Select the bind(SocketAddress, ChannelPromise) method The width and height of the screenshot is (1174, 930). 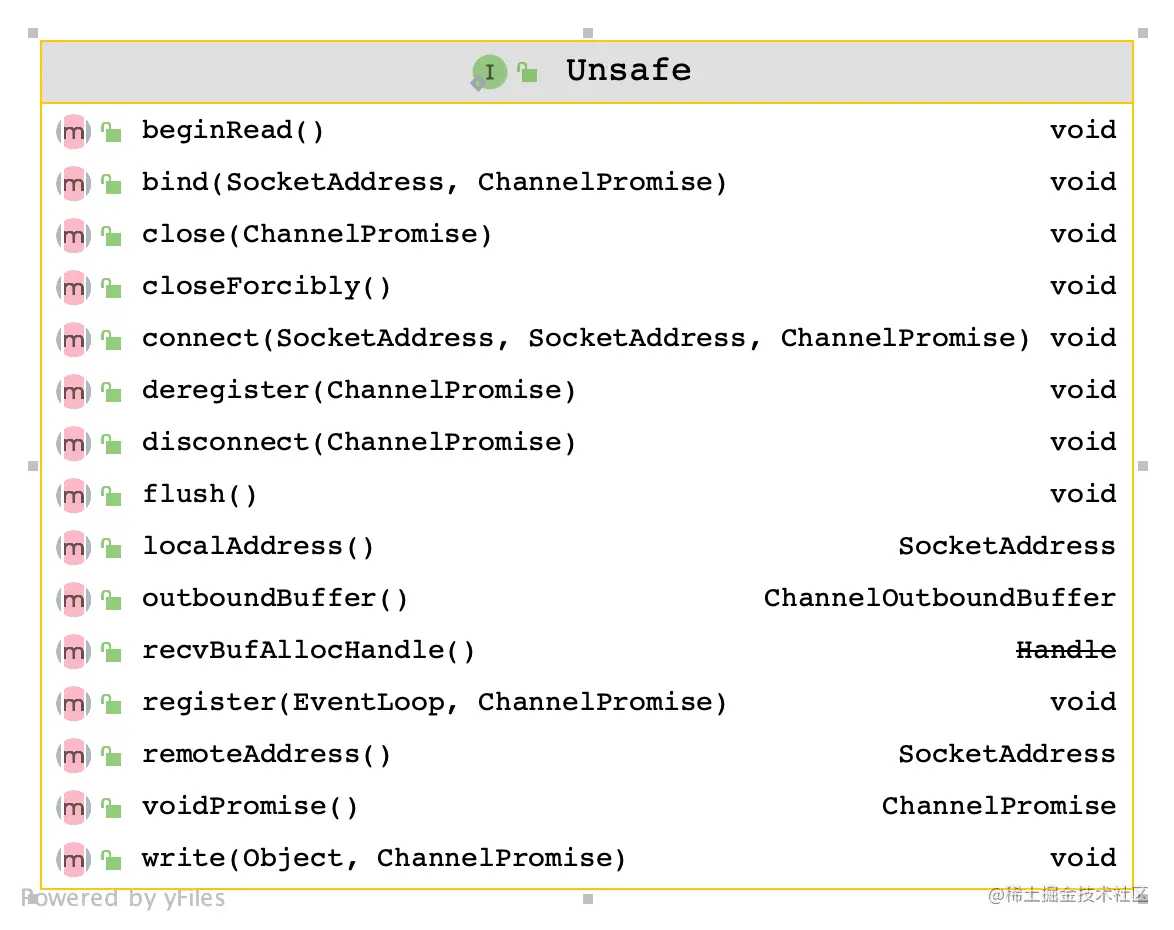[x=434, y=183]
